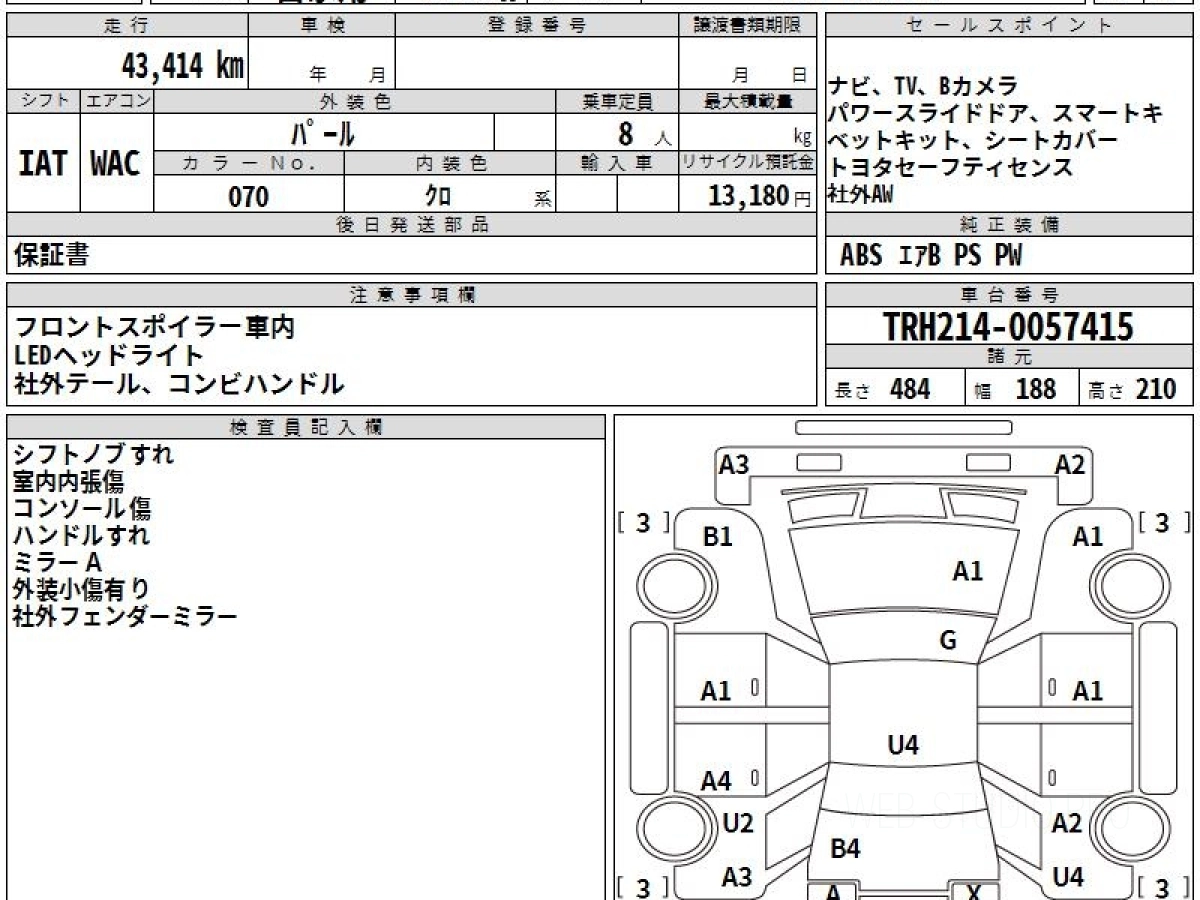1200x900 pixels.
Task: Click the A1 mark on the hood
Action: coord(967,571)
